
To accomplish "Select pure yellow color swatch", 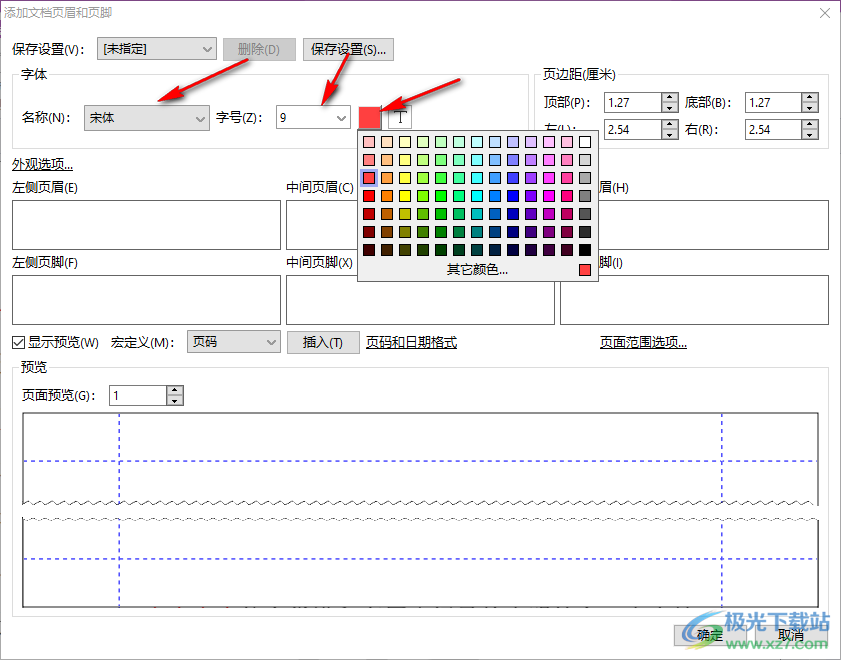I will coord(405,196).
